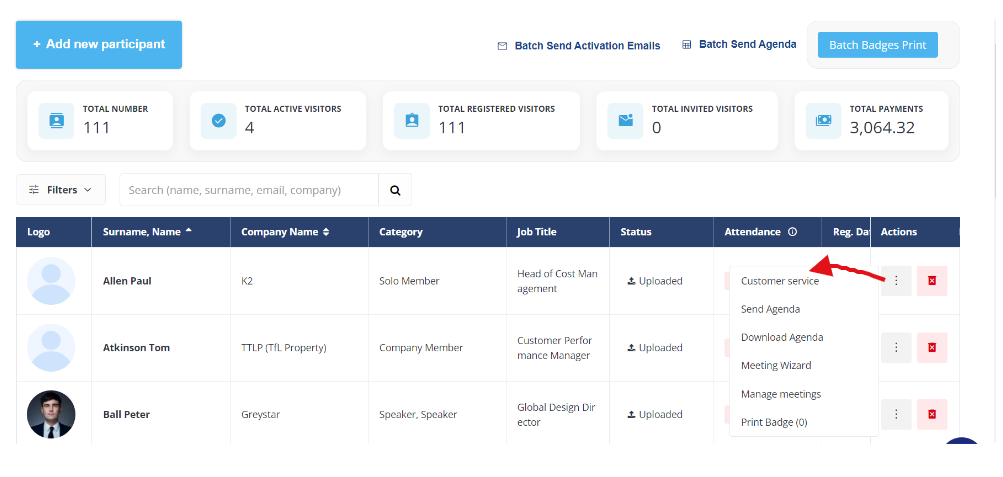The image size is (1003, 477).
Task: Open the Filters dropdown
Action: pos(61,190)
